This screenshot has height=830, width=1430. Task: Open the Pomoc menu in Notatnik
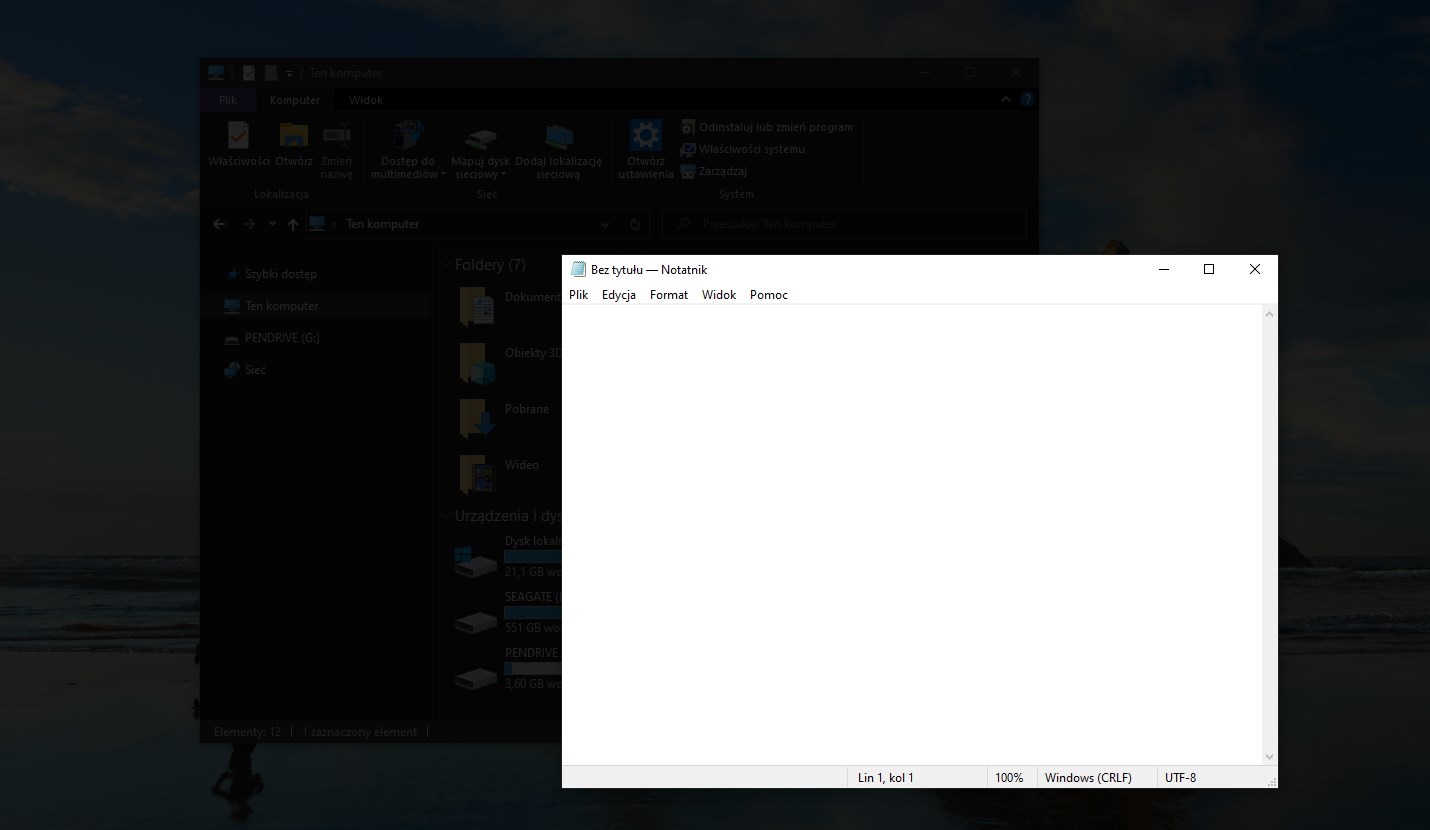(x=769, y=295)
